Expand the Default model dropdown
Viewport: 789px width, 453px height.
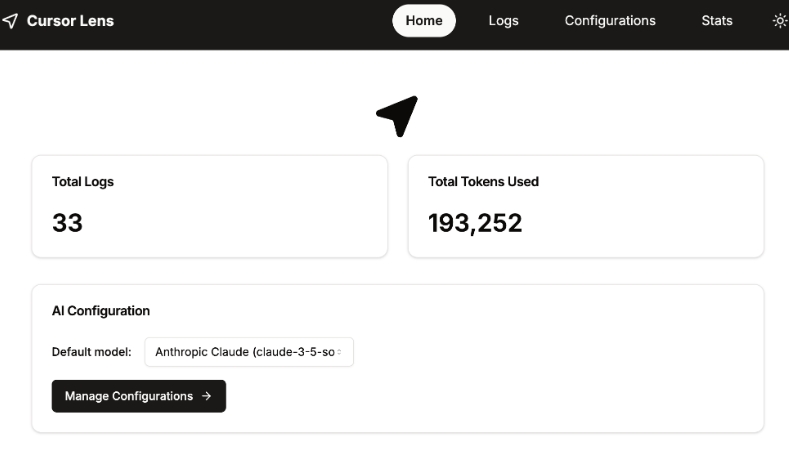point(249,352)
